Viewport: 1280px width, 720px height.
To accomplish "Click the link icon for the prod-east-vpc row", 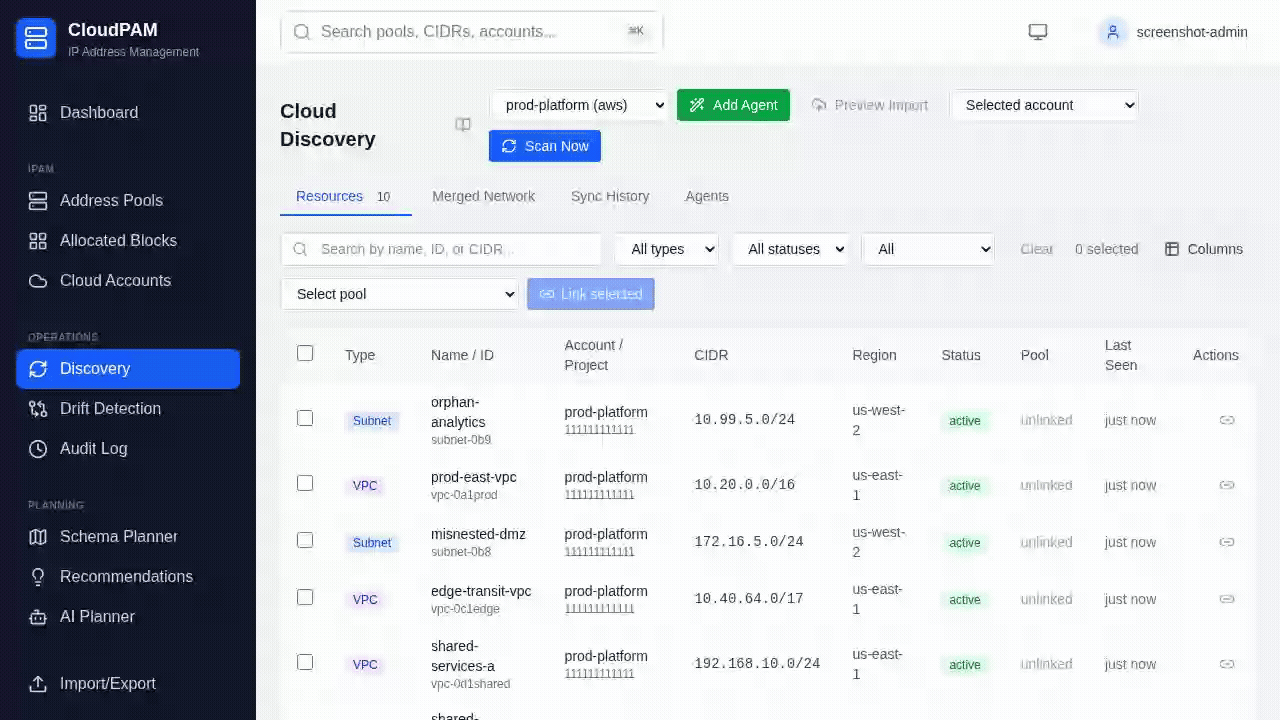I will [x=1227, y=485].
